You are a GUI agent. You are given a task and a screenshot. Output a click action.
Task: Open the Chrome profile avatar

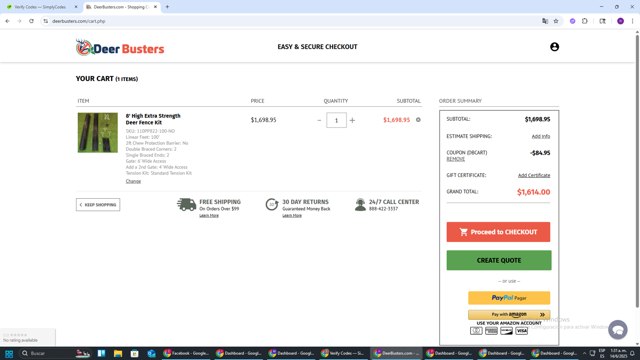[620, 21]
